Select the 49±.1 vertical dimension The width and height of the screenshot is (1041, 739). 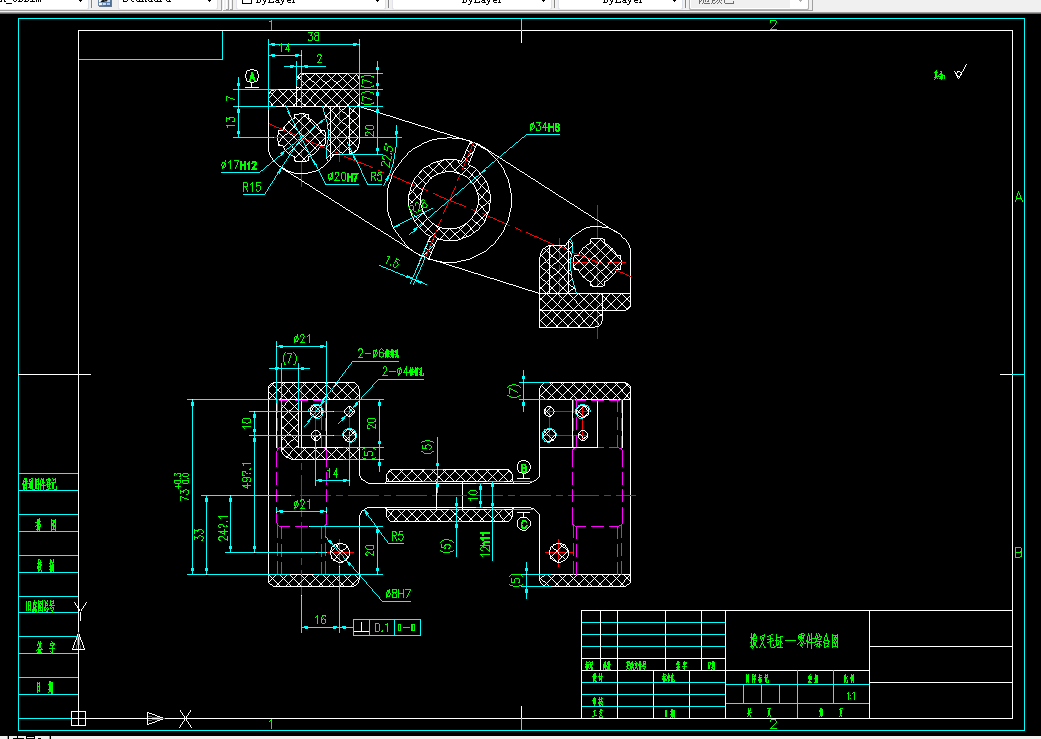pos(247,475)
